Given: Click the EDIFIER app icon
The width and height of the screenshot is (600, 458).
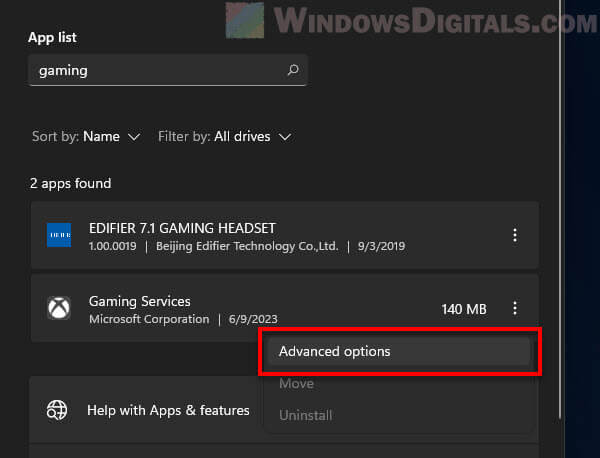Looking at the screenshot, I should point(59,235).
